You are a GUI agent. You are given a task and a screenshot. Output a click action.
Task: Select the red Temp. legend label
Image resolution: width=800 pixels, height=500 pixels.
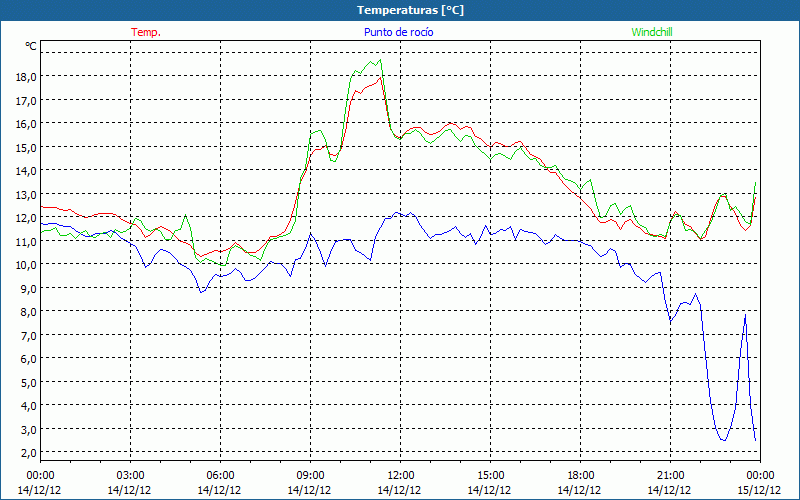point(146,32)
